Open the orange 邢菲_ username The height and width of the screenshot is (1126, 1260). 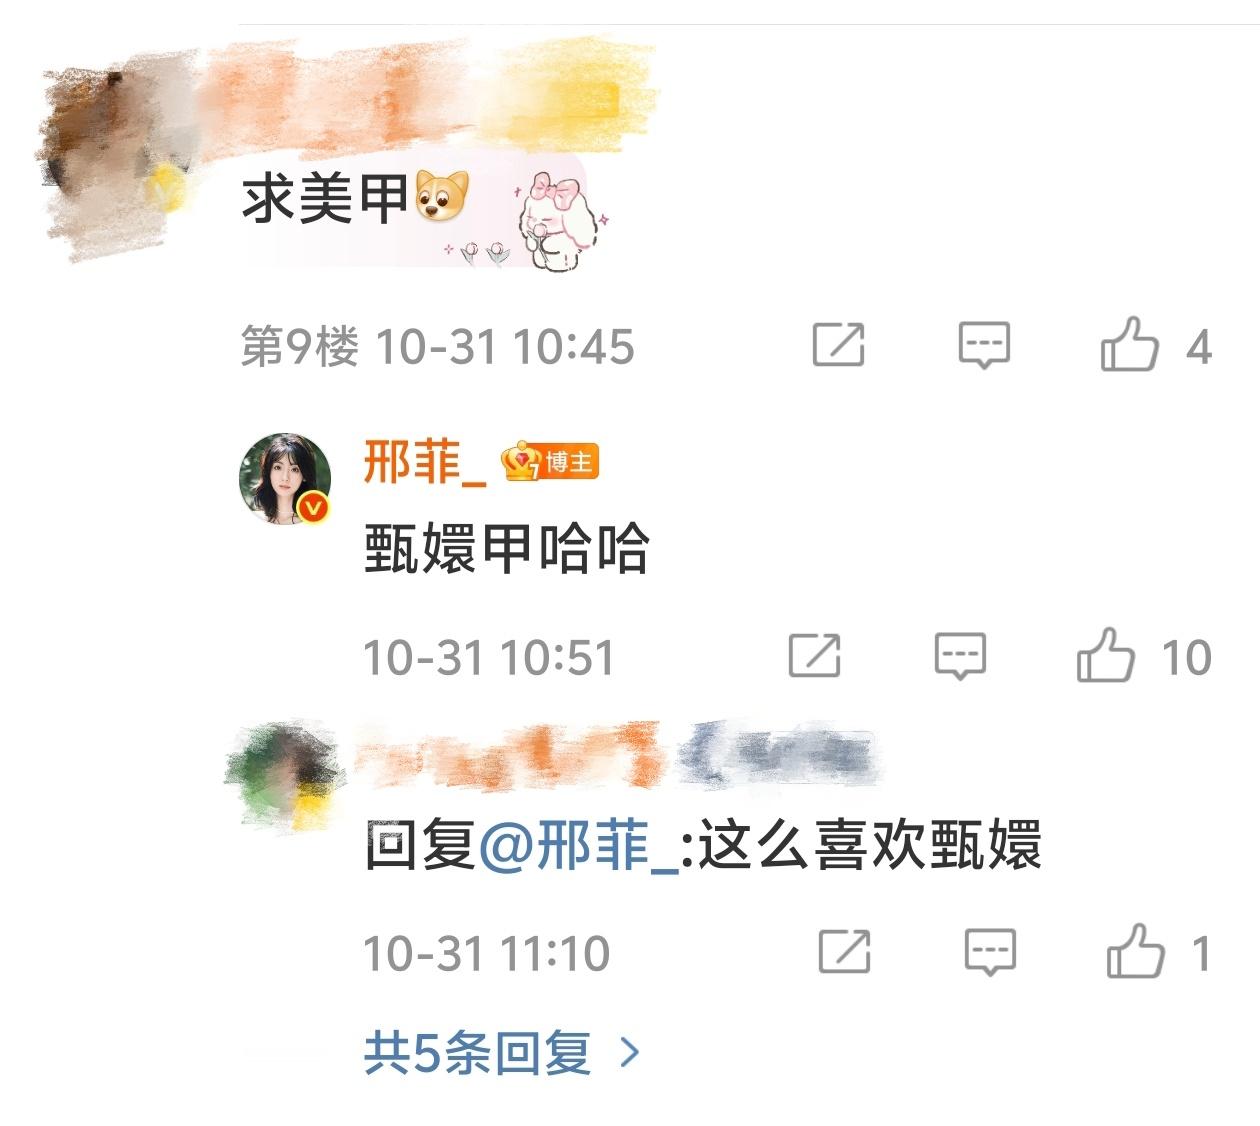point(424,462)
